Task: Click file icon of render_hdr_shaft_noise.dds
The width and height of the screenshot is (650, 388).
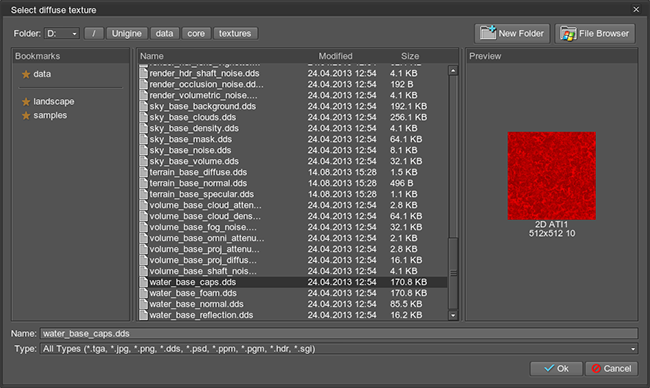Action: click(143, 73)
